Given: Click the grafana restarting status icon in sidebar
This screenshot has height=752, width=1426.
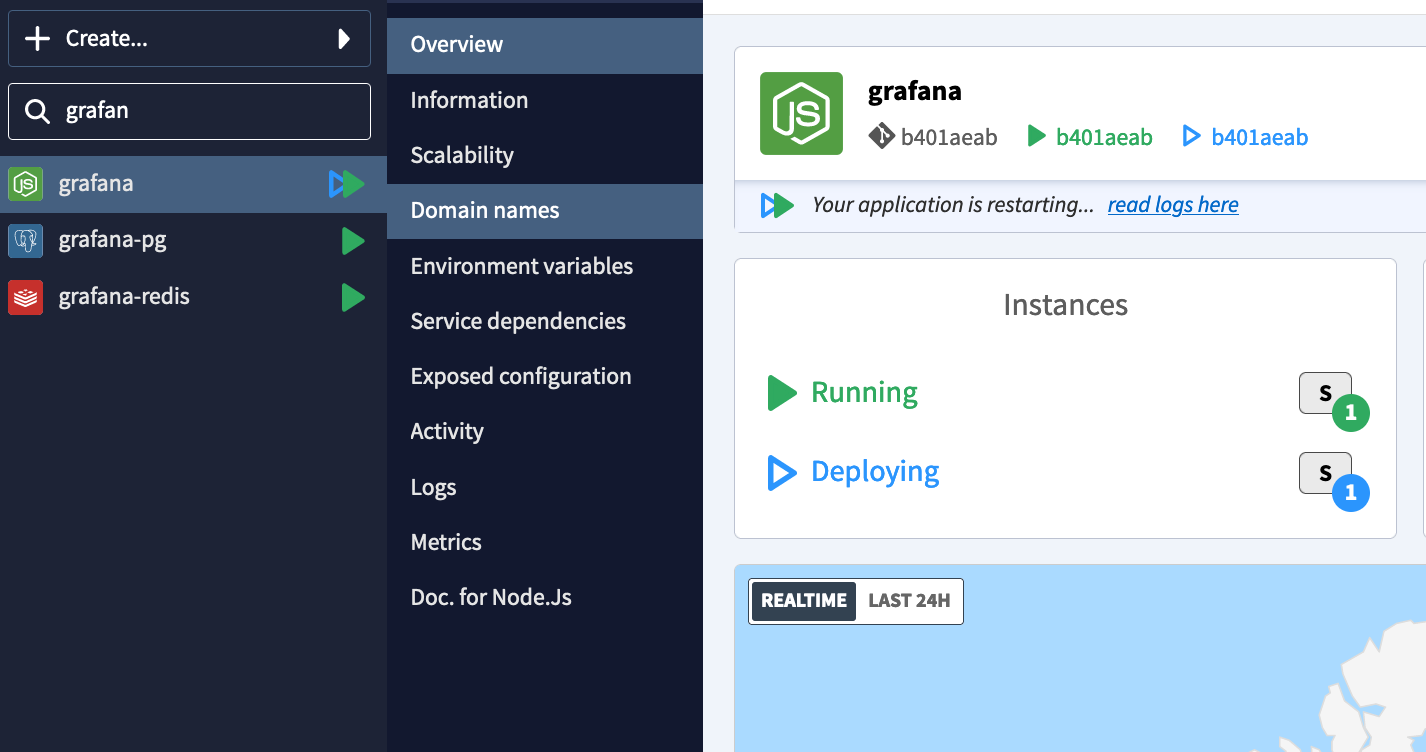Looking at the screenshot, I should pyautogui.click(x=347, y=184).
